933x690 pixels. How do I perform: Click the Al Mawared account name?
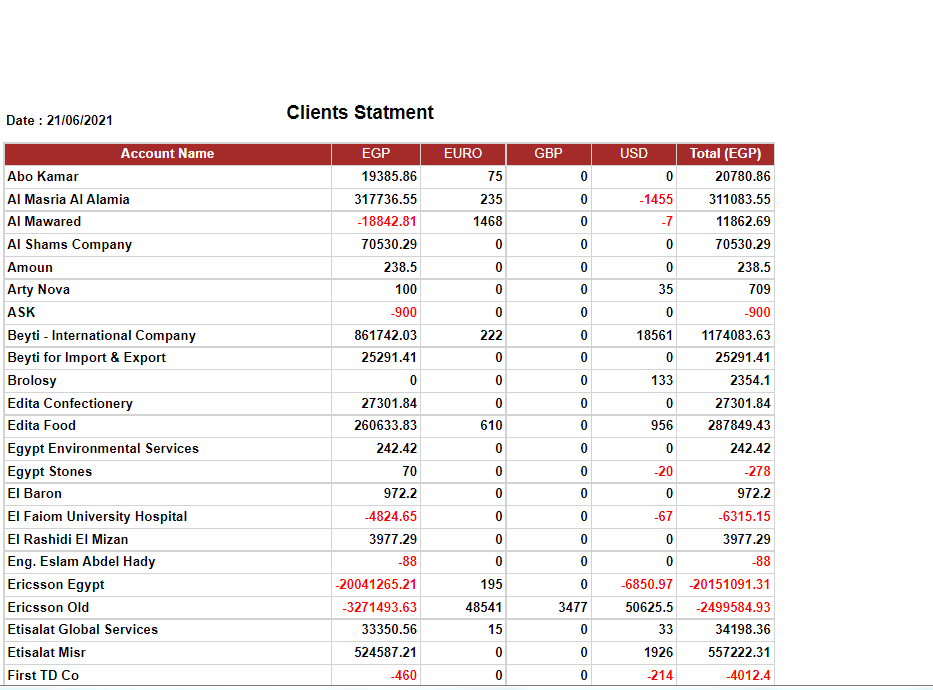click(44, 221)
